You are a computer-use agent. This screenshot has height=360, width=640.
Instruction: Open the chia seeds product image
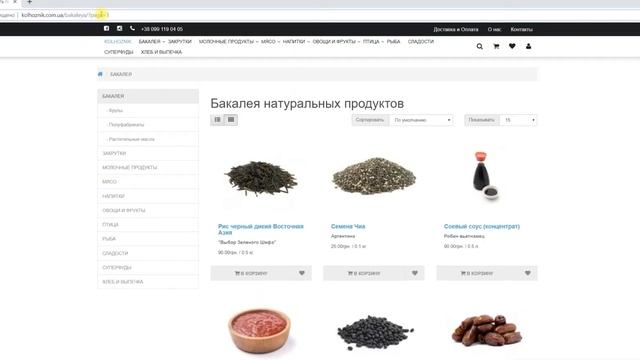pos(374,176)
